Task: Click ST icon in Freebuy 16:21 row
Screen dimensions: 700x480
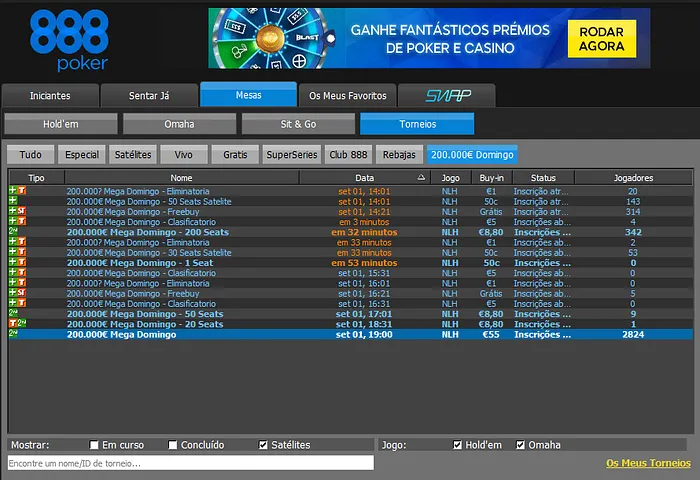Action: (21, 293)
